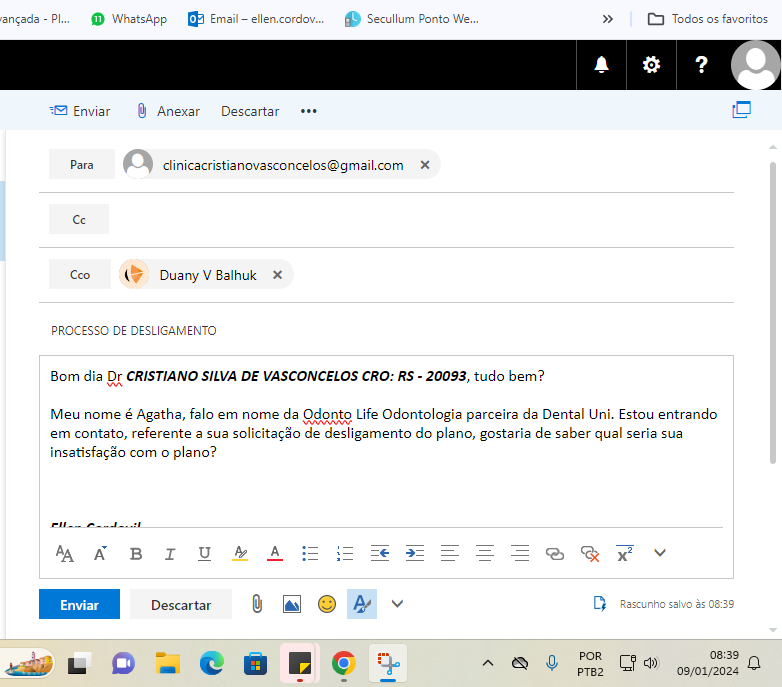
Task: Insert inline picture using image icon
Action: [291, 604]
